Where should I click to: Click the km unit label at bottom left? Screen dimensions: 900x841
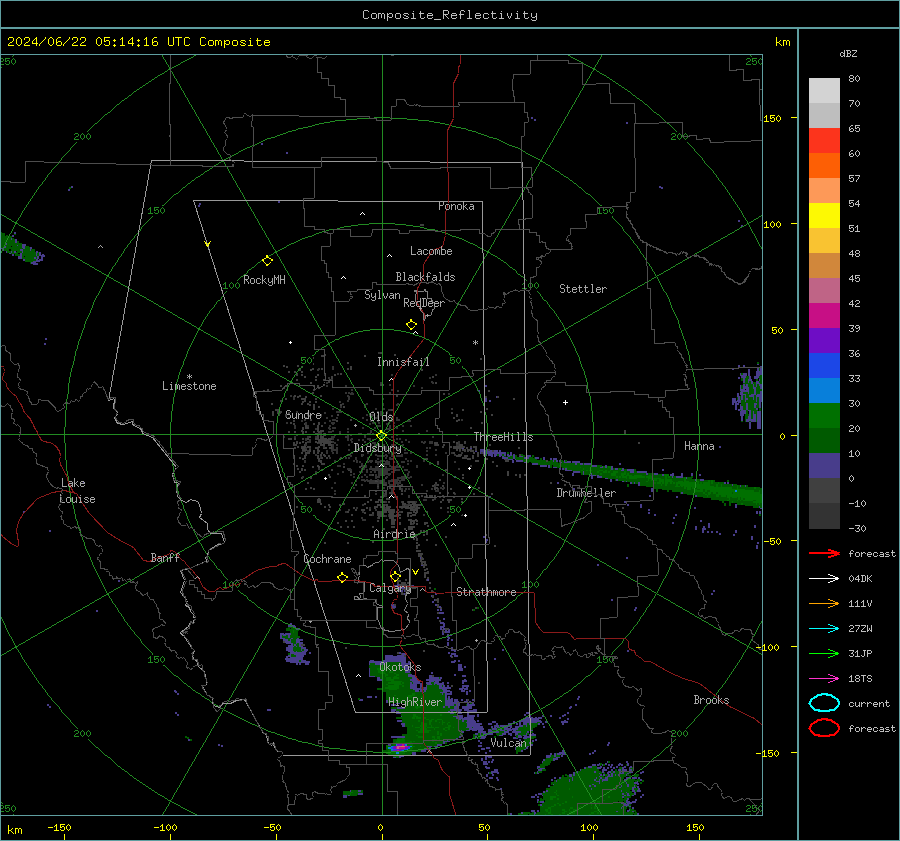(14, 830)
